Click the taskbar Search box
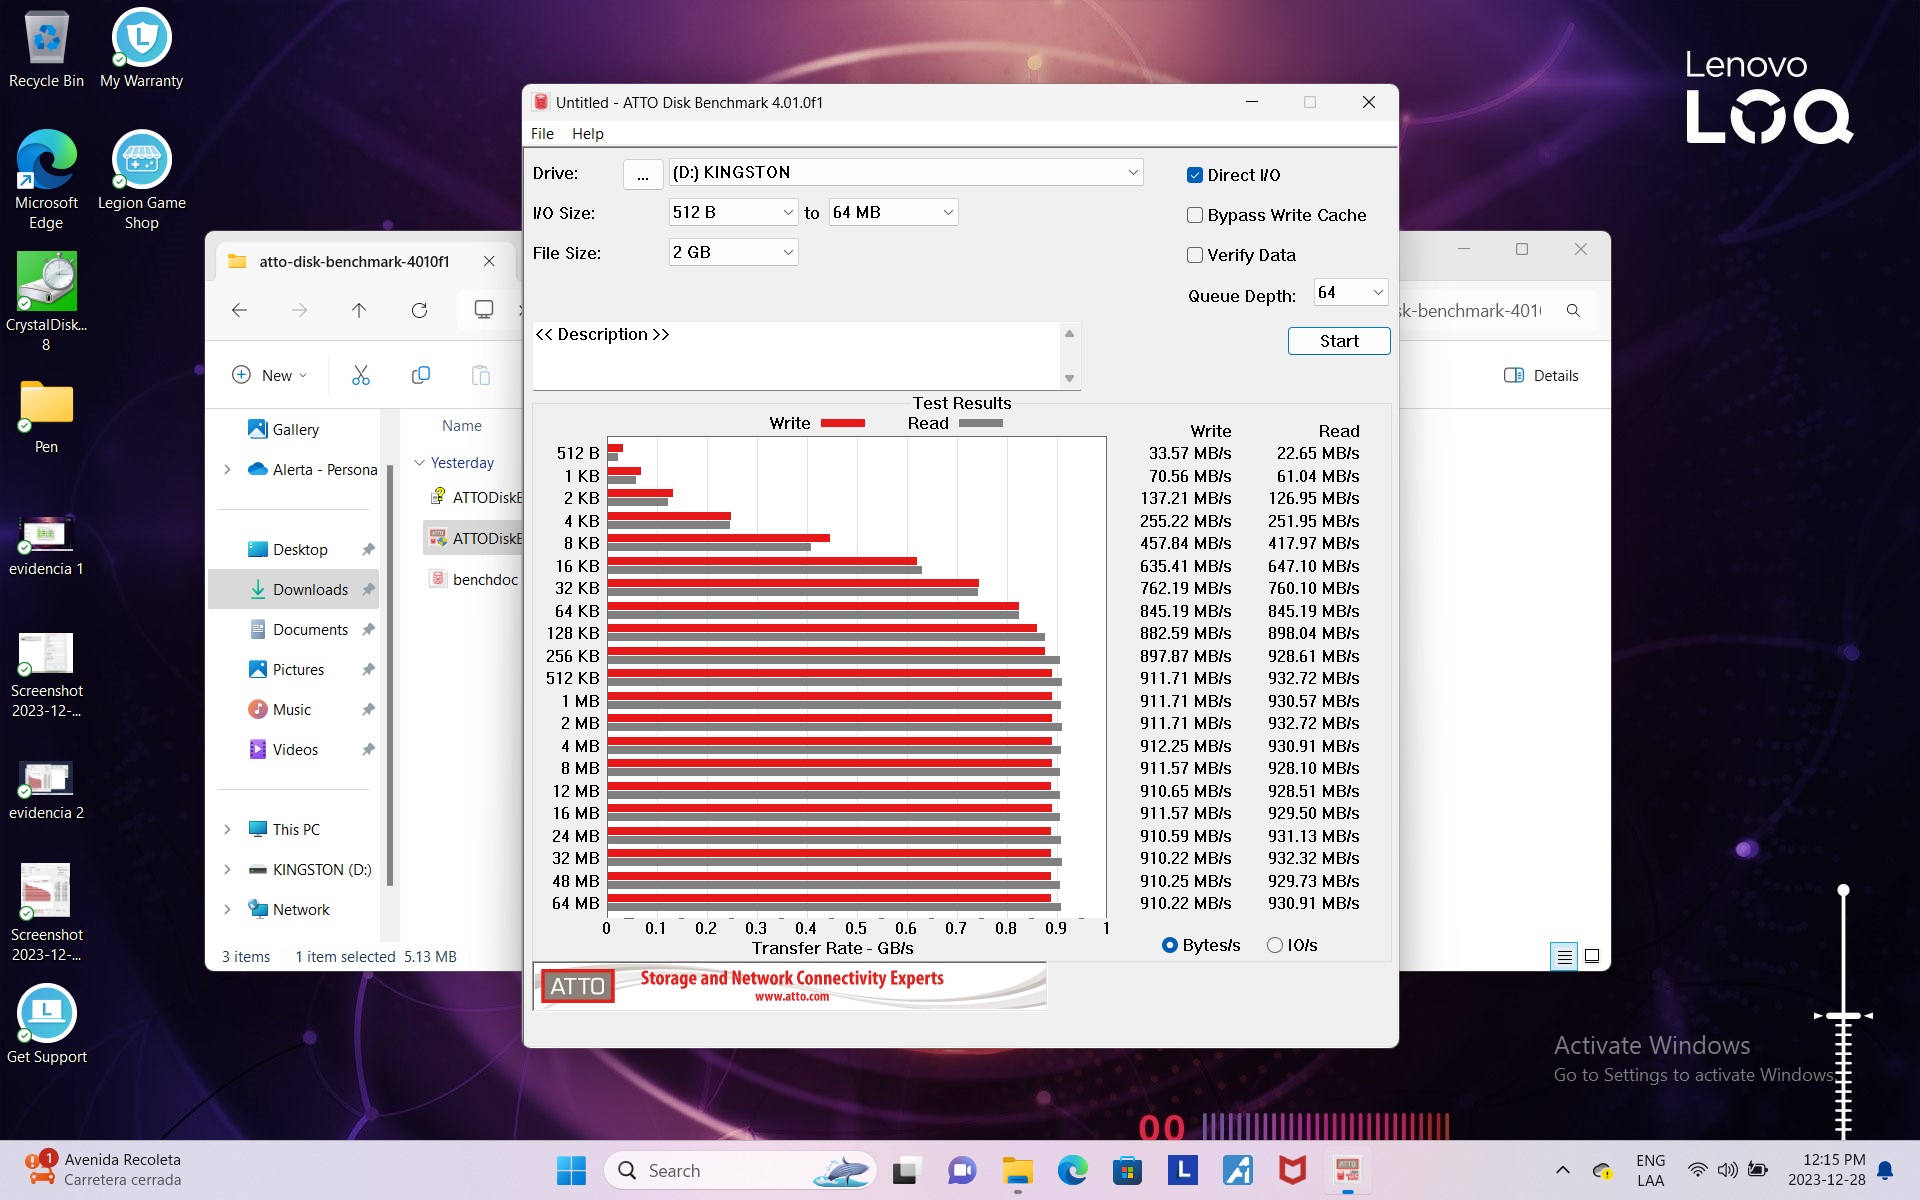1920x1200 pixels. point(740,1170)
